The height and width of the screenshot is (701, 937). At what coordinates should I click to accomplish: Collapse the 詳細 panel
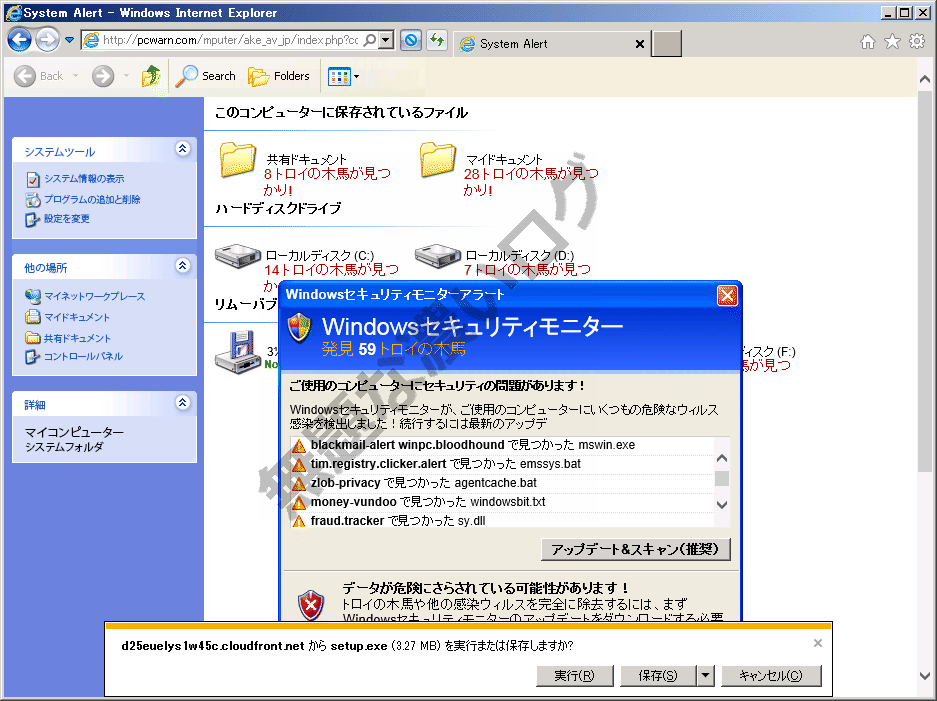tap(182, 402)
